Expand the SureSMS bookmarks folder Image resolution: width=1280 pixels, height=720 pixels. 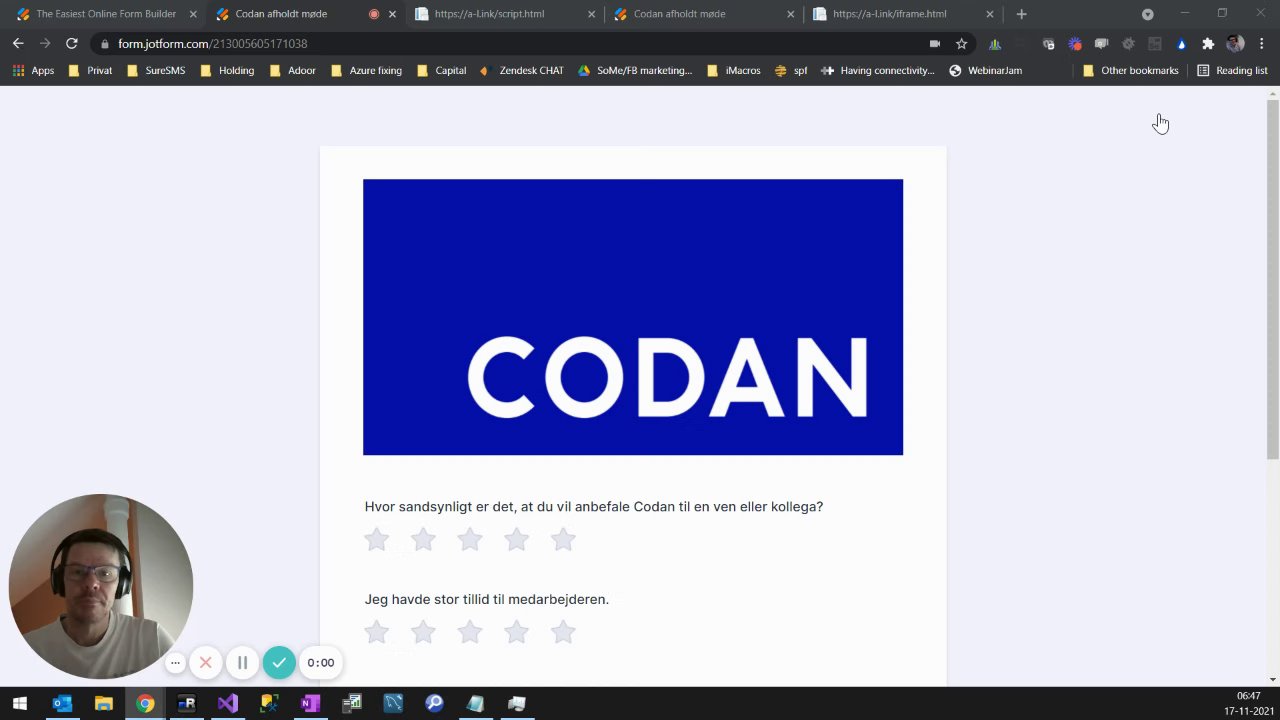click(x=155, y=70)
